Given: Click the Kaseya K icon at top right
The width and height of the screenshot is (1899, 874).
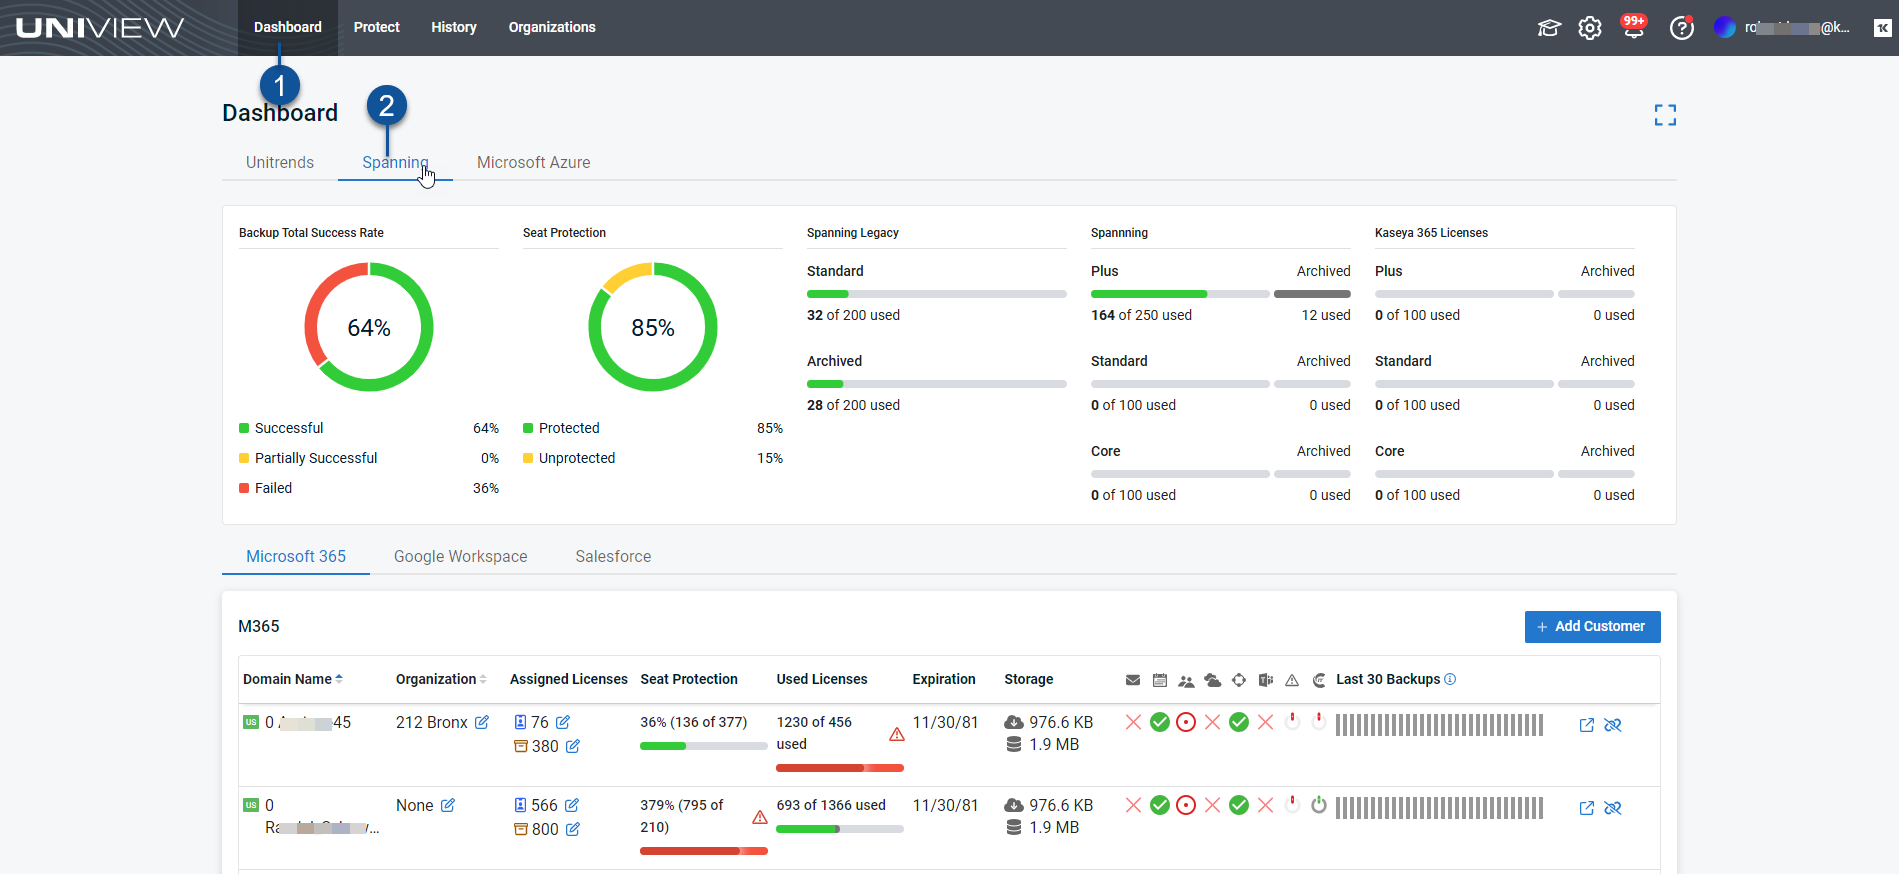Looking at the screenshot, I should (x=1883, y=28).
